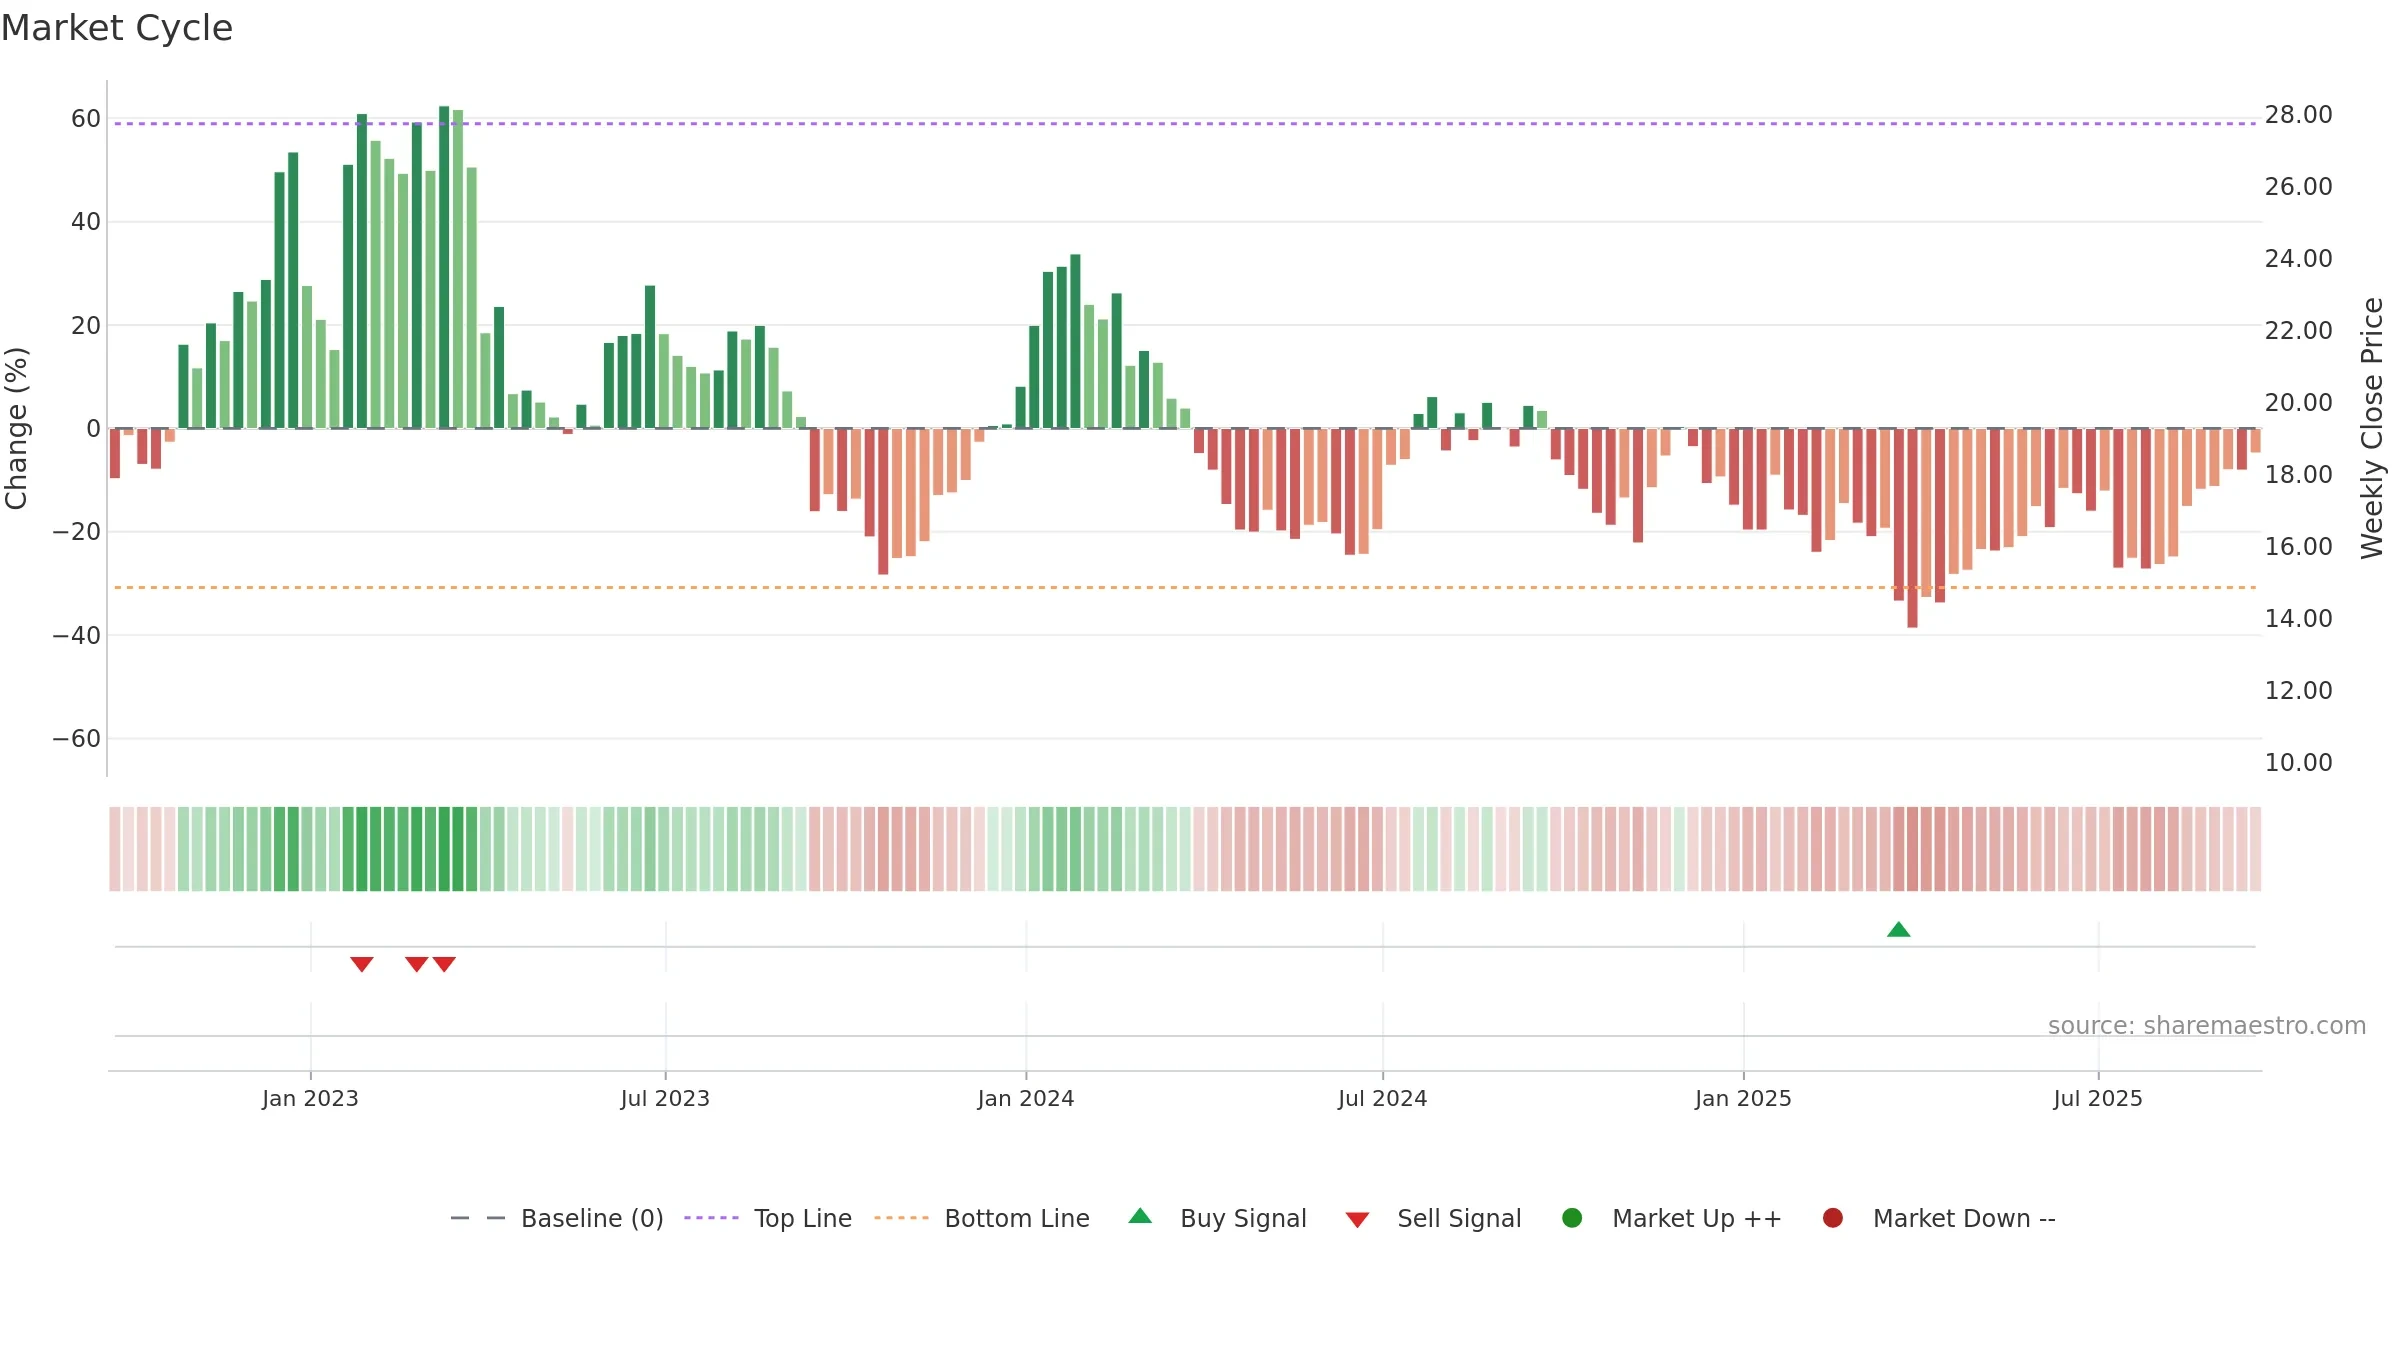Screen dimensions: 2400x1350
Task: Click the '60' tick on the left axis
Action: (x=86, y=119)
